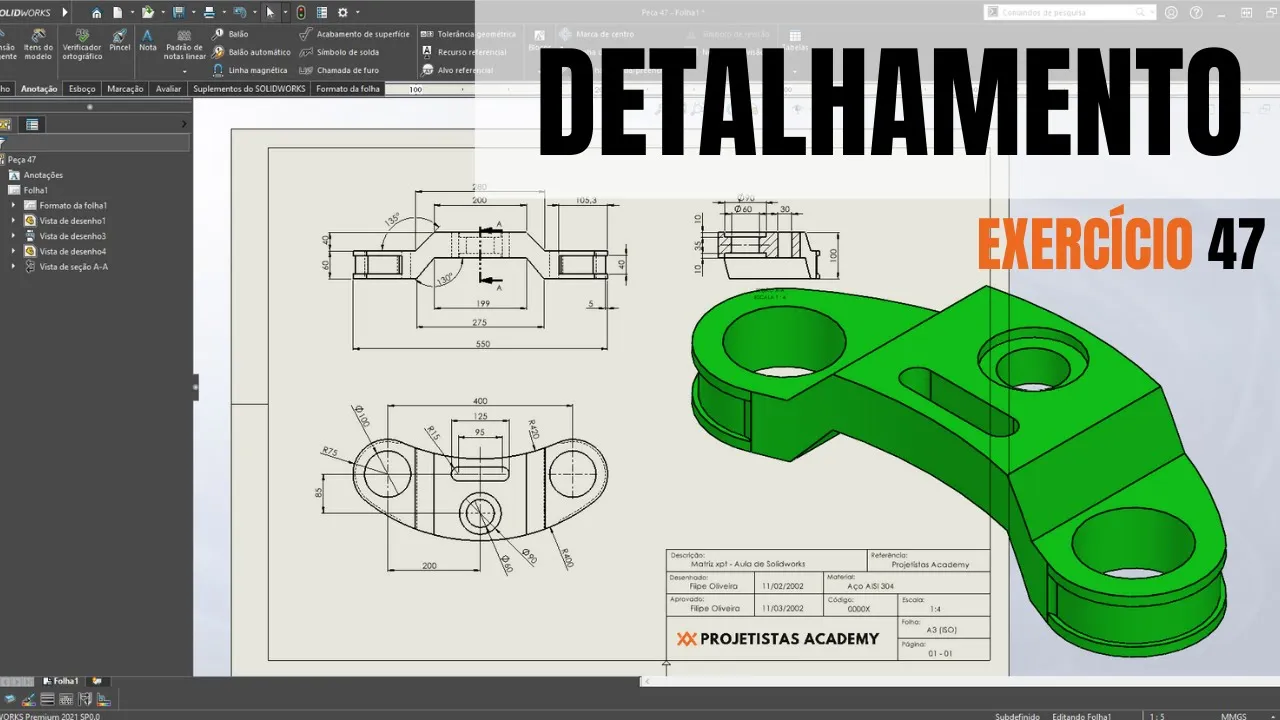Click the horizontal scrollbar left arrow

[x=645, y=681]
